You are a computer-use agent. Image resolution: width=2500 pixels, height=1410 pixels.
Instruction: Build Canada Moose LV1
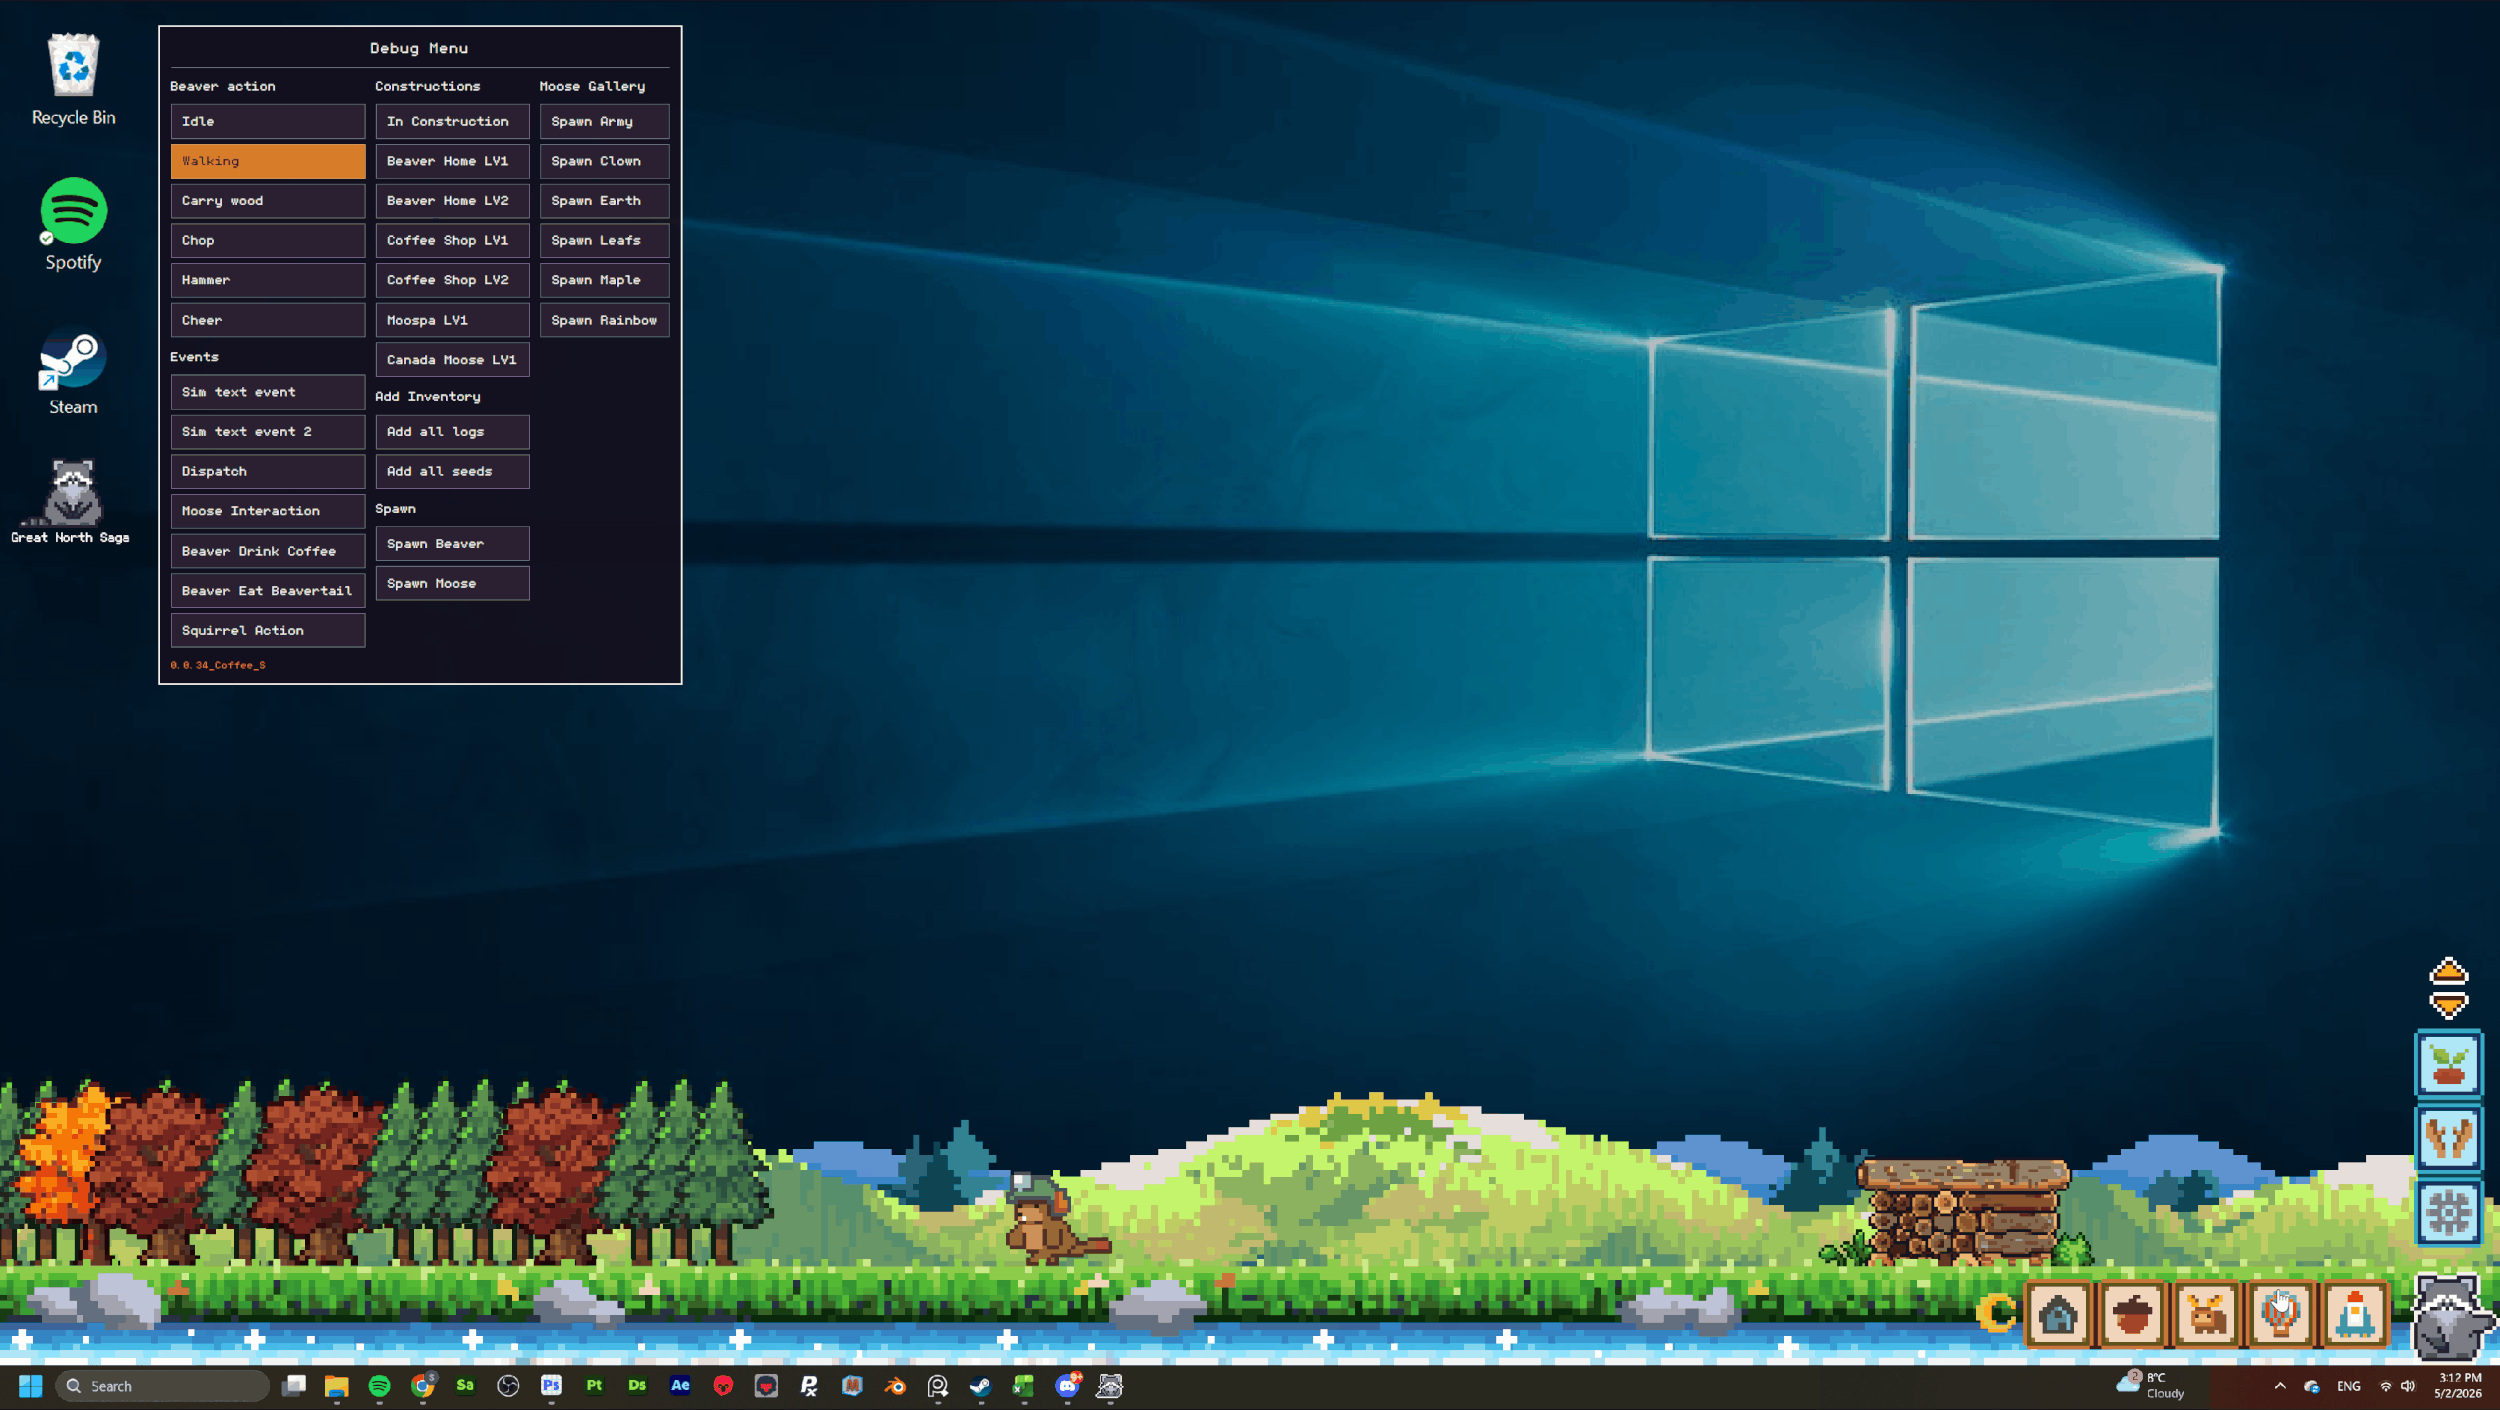tap(452, 360)
